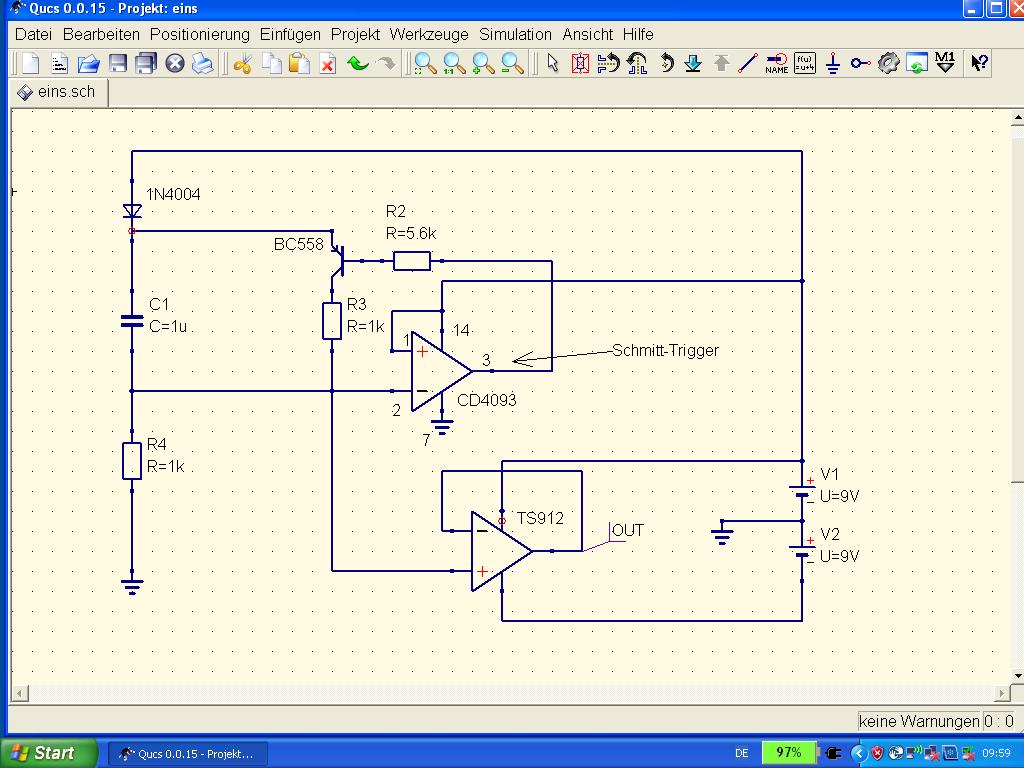Select capacitor C1 symbol
This screenshot has height=768, width=1024.
132,321
